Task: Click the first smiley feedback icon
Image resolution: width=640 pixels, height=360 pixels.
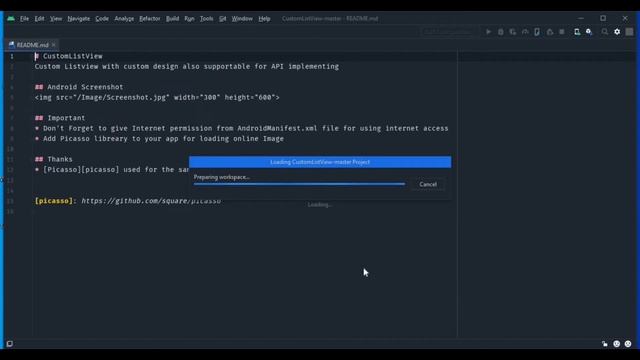Action: [616, 344]
